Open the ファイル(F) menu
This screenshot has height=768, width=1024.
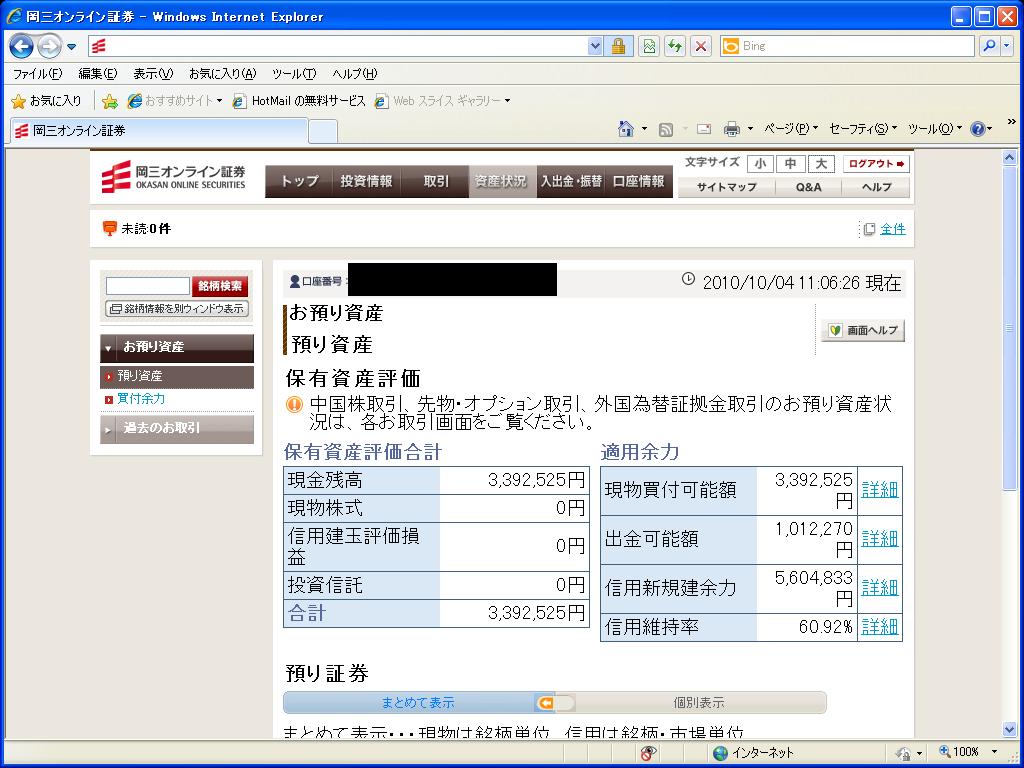pos(37,74)
